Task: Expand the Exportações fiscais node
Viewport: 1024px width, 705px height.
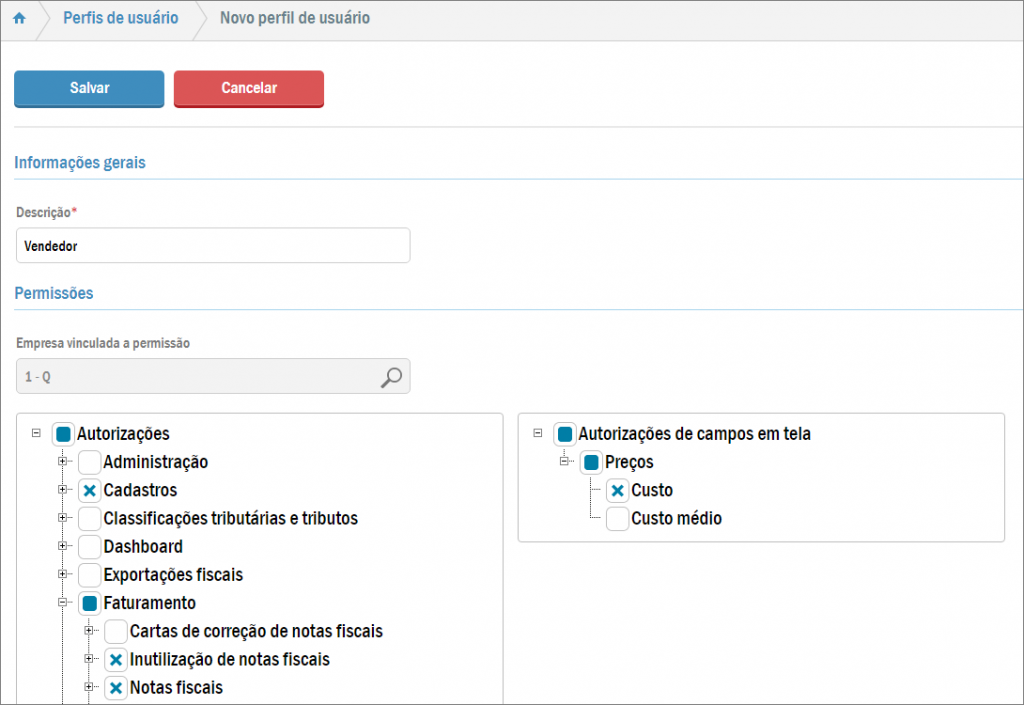Action: (x=62, y=575)
